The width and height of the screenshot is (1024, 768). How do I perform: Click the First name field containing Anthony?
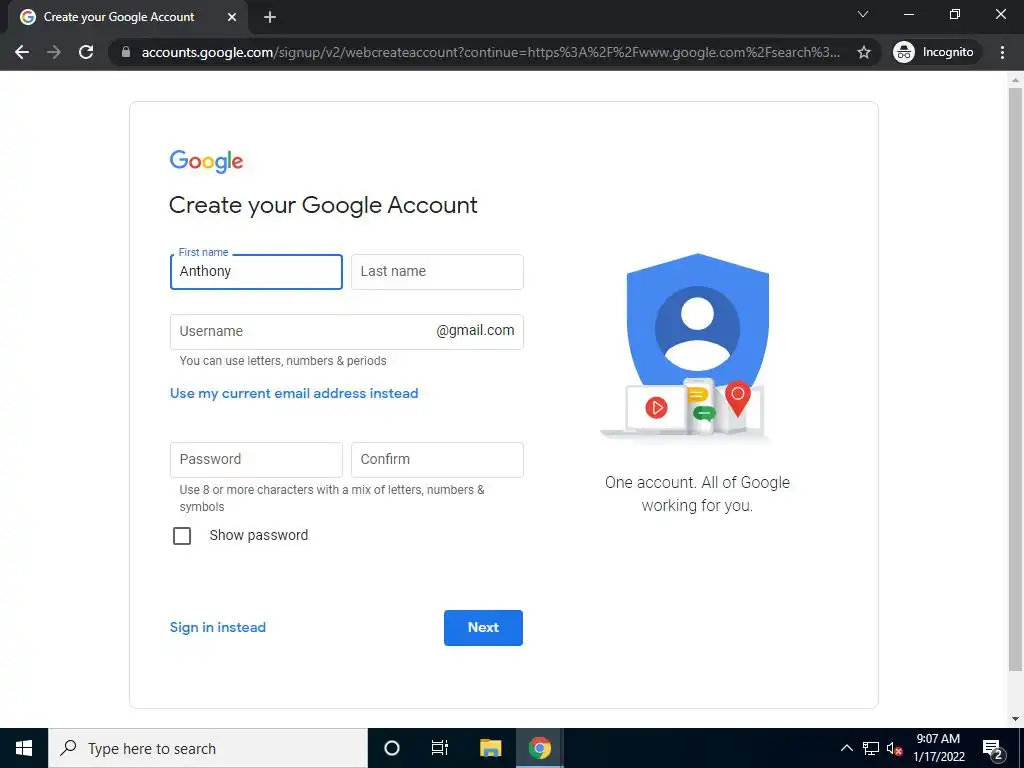(256, 272)
